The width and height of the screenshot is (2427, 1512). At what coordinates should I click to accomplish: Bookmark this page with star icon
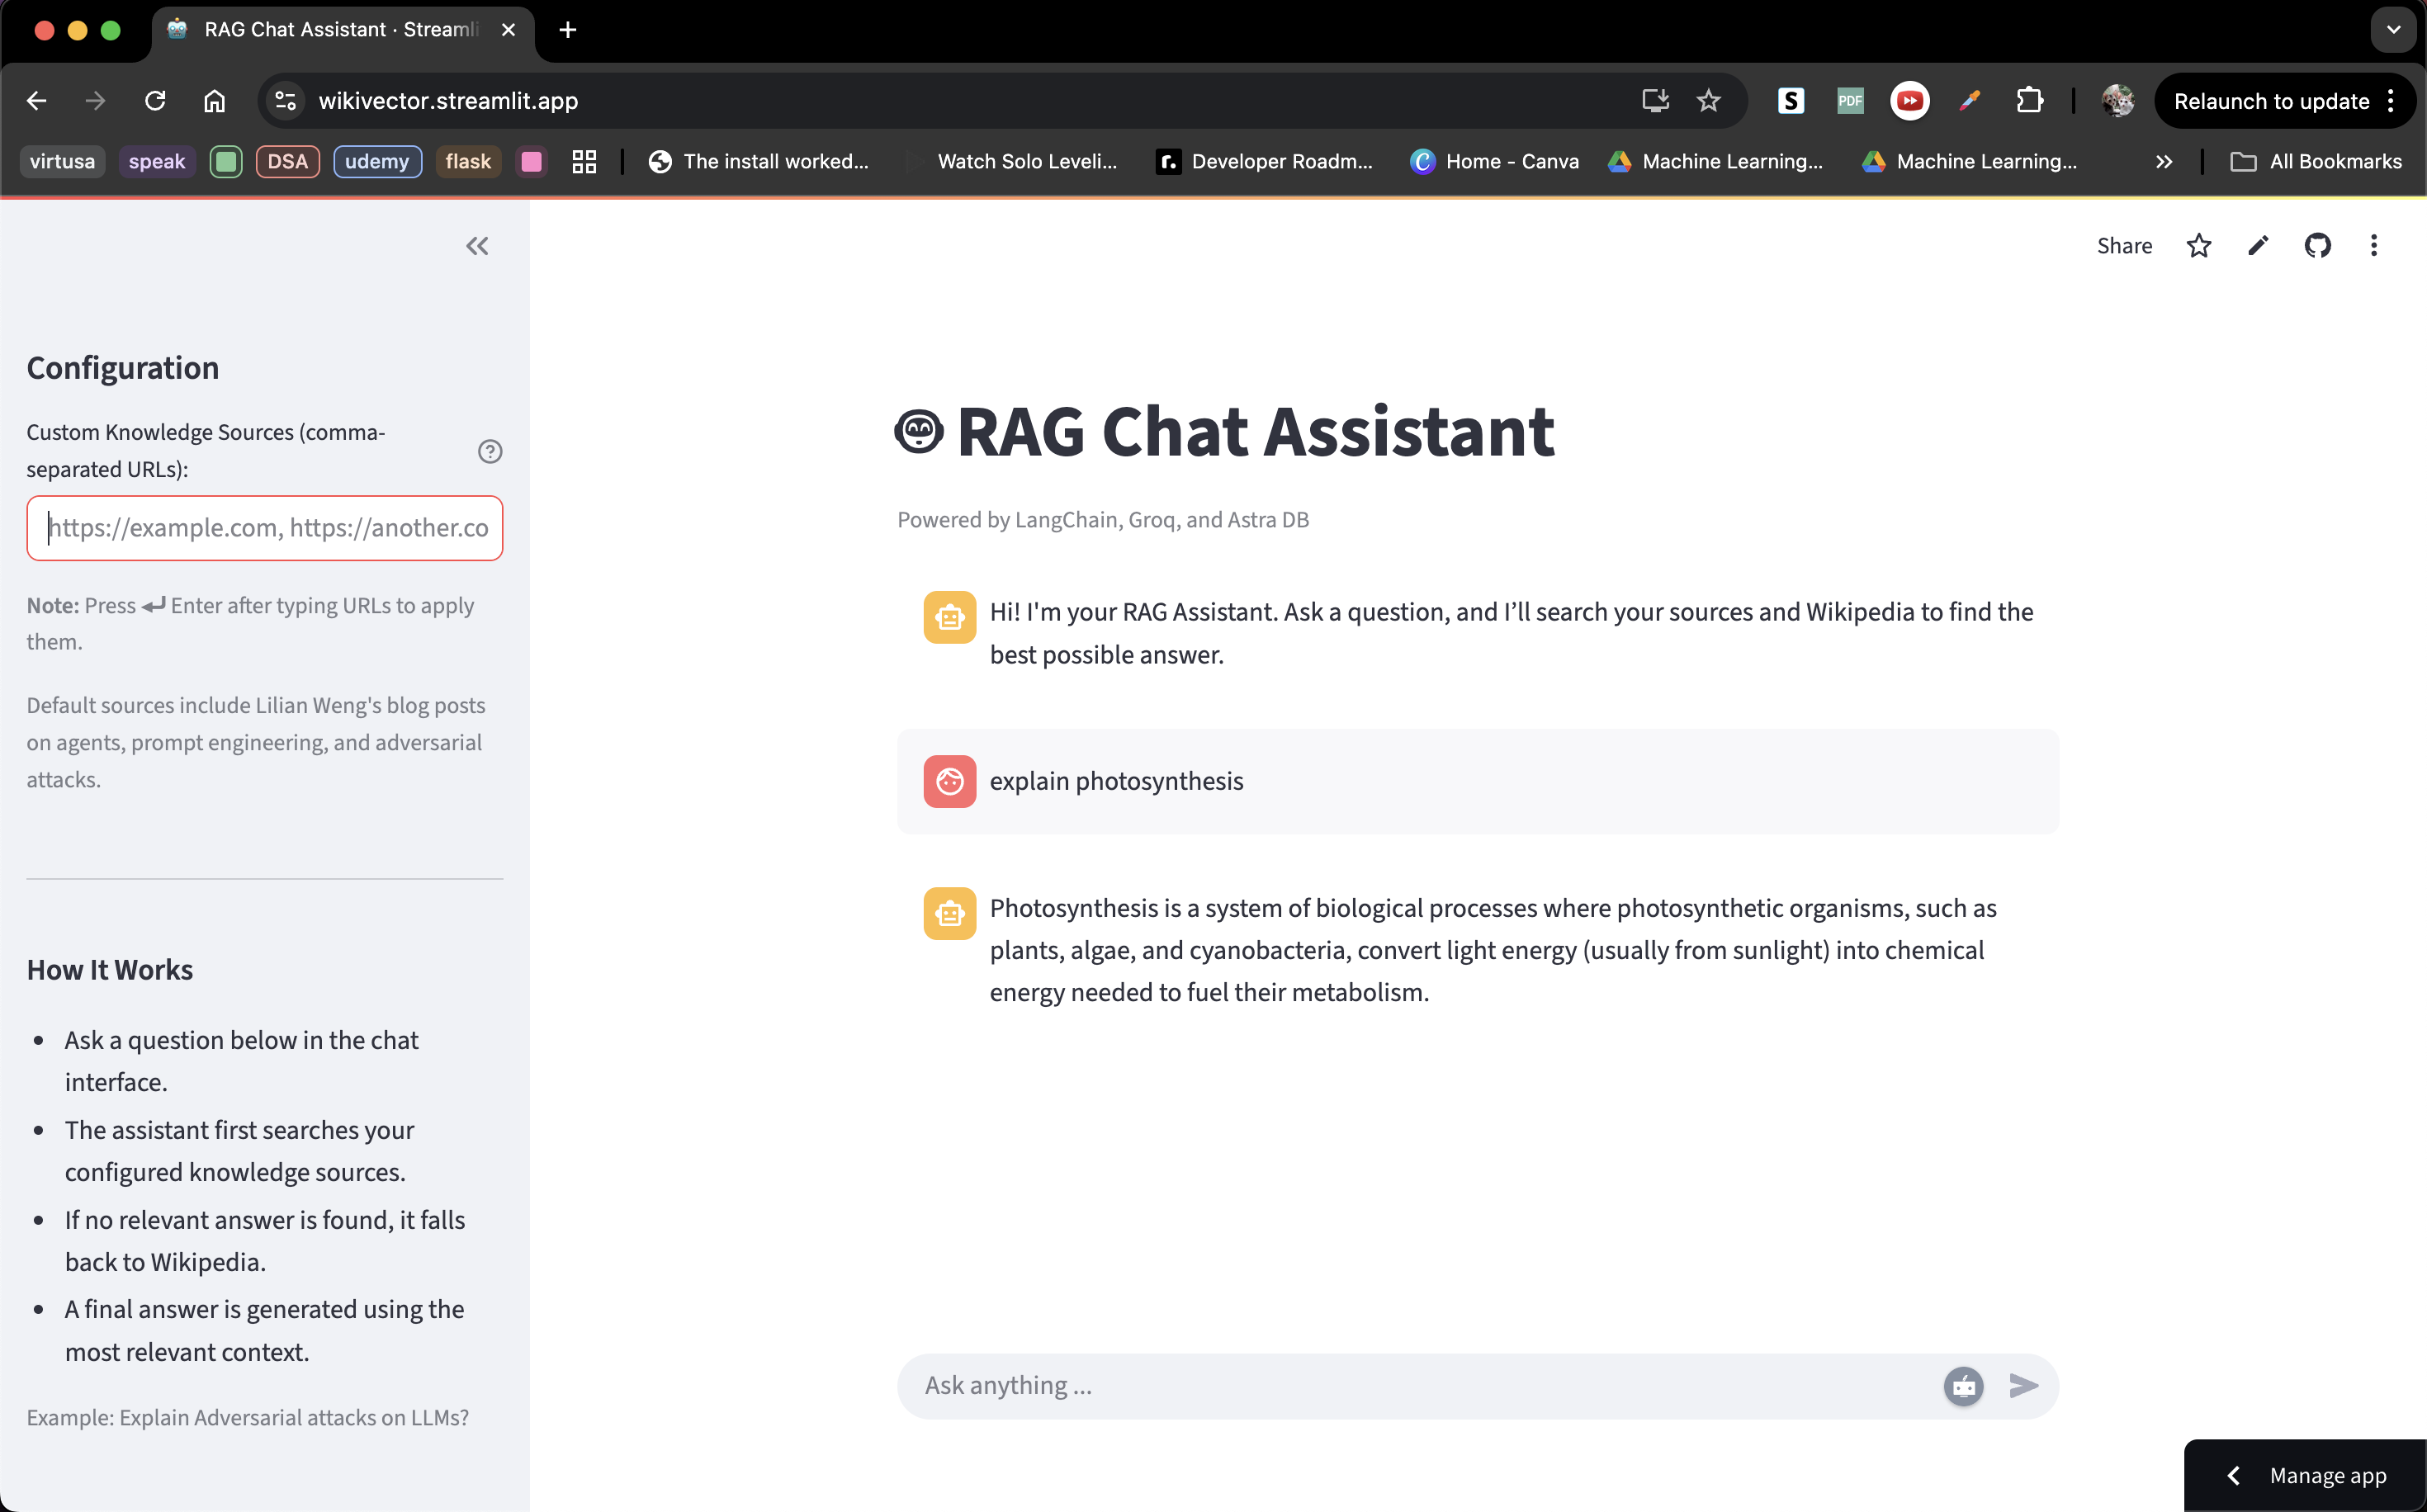click(1709, 101)
